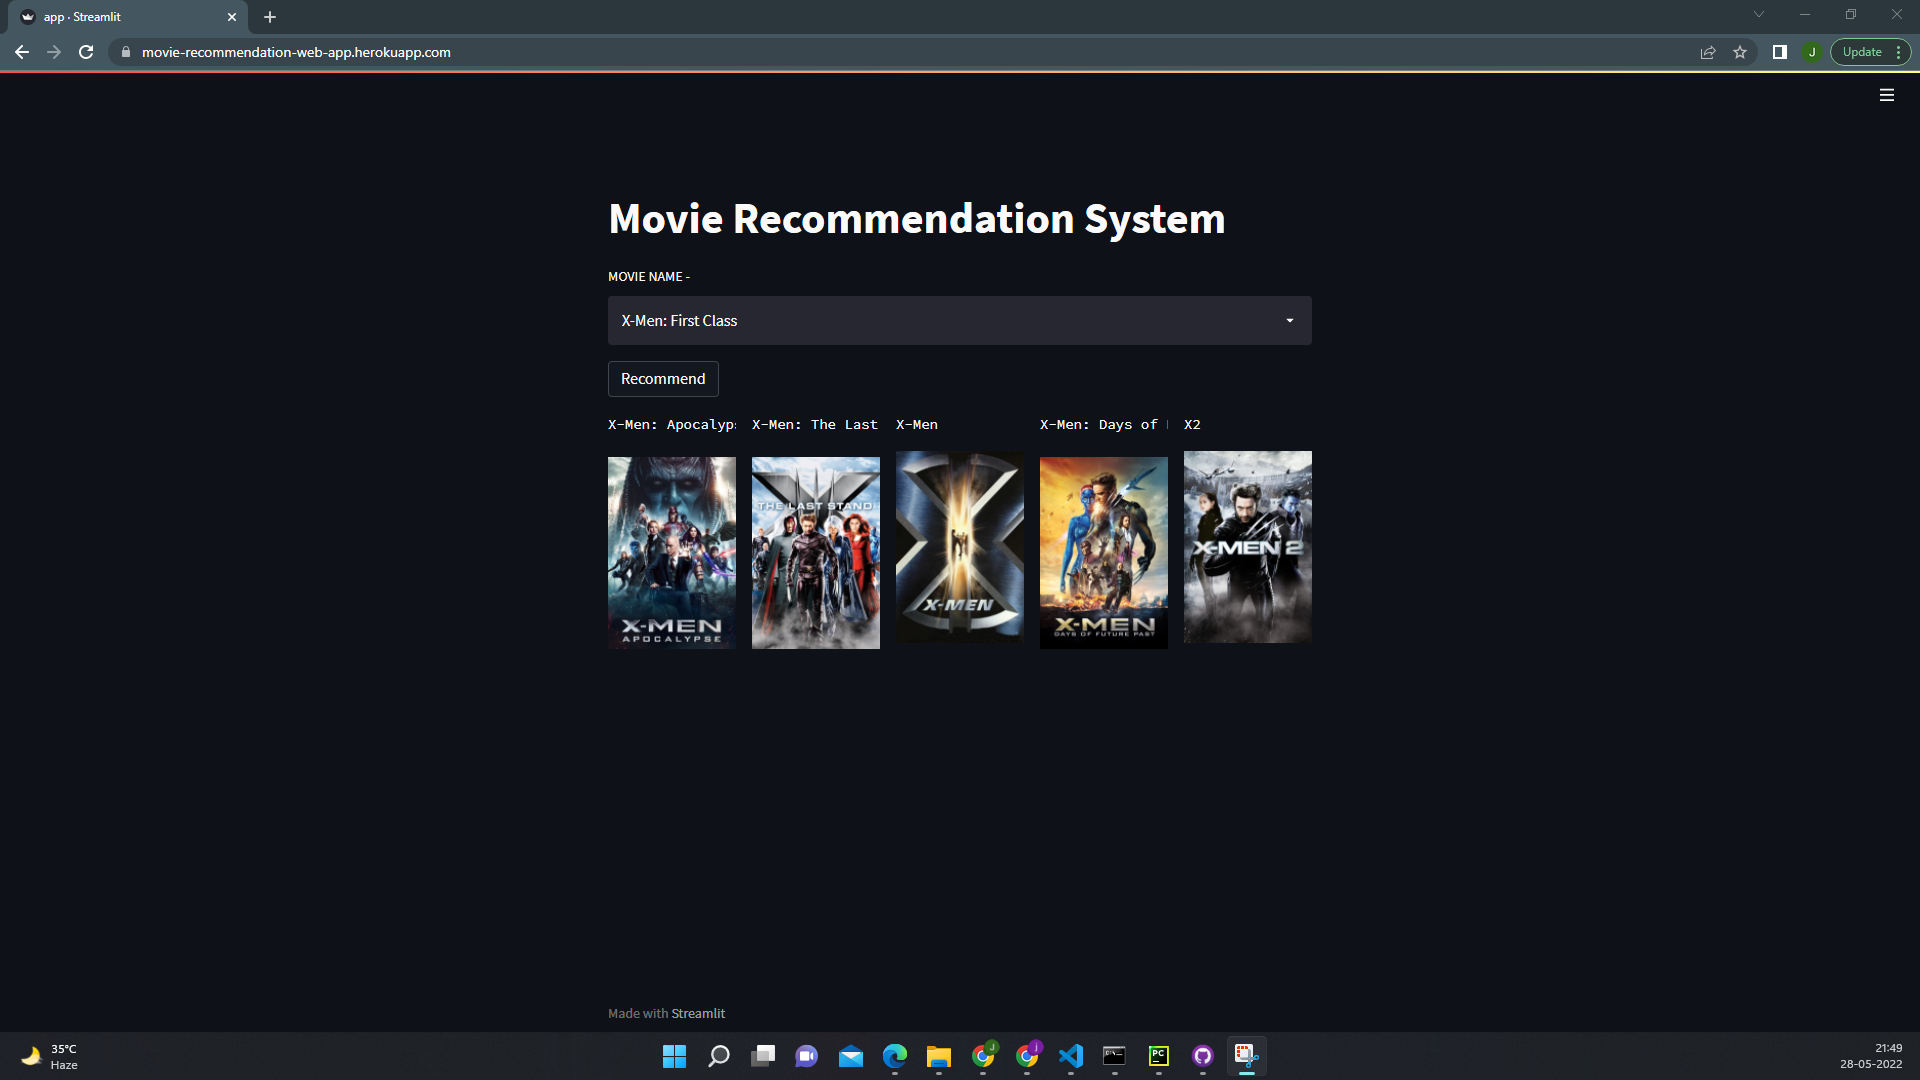Click the browser back arrow
The image size is (1920, 1080).
point(22,52)
